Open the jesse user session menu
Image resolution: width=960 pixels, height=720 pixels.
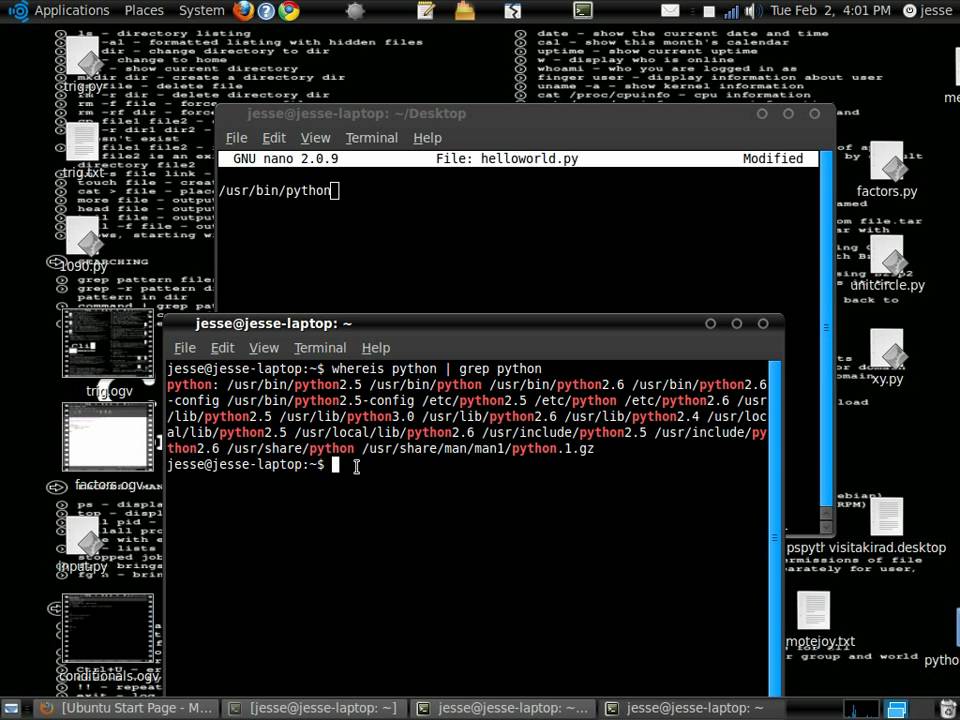928,10
